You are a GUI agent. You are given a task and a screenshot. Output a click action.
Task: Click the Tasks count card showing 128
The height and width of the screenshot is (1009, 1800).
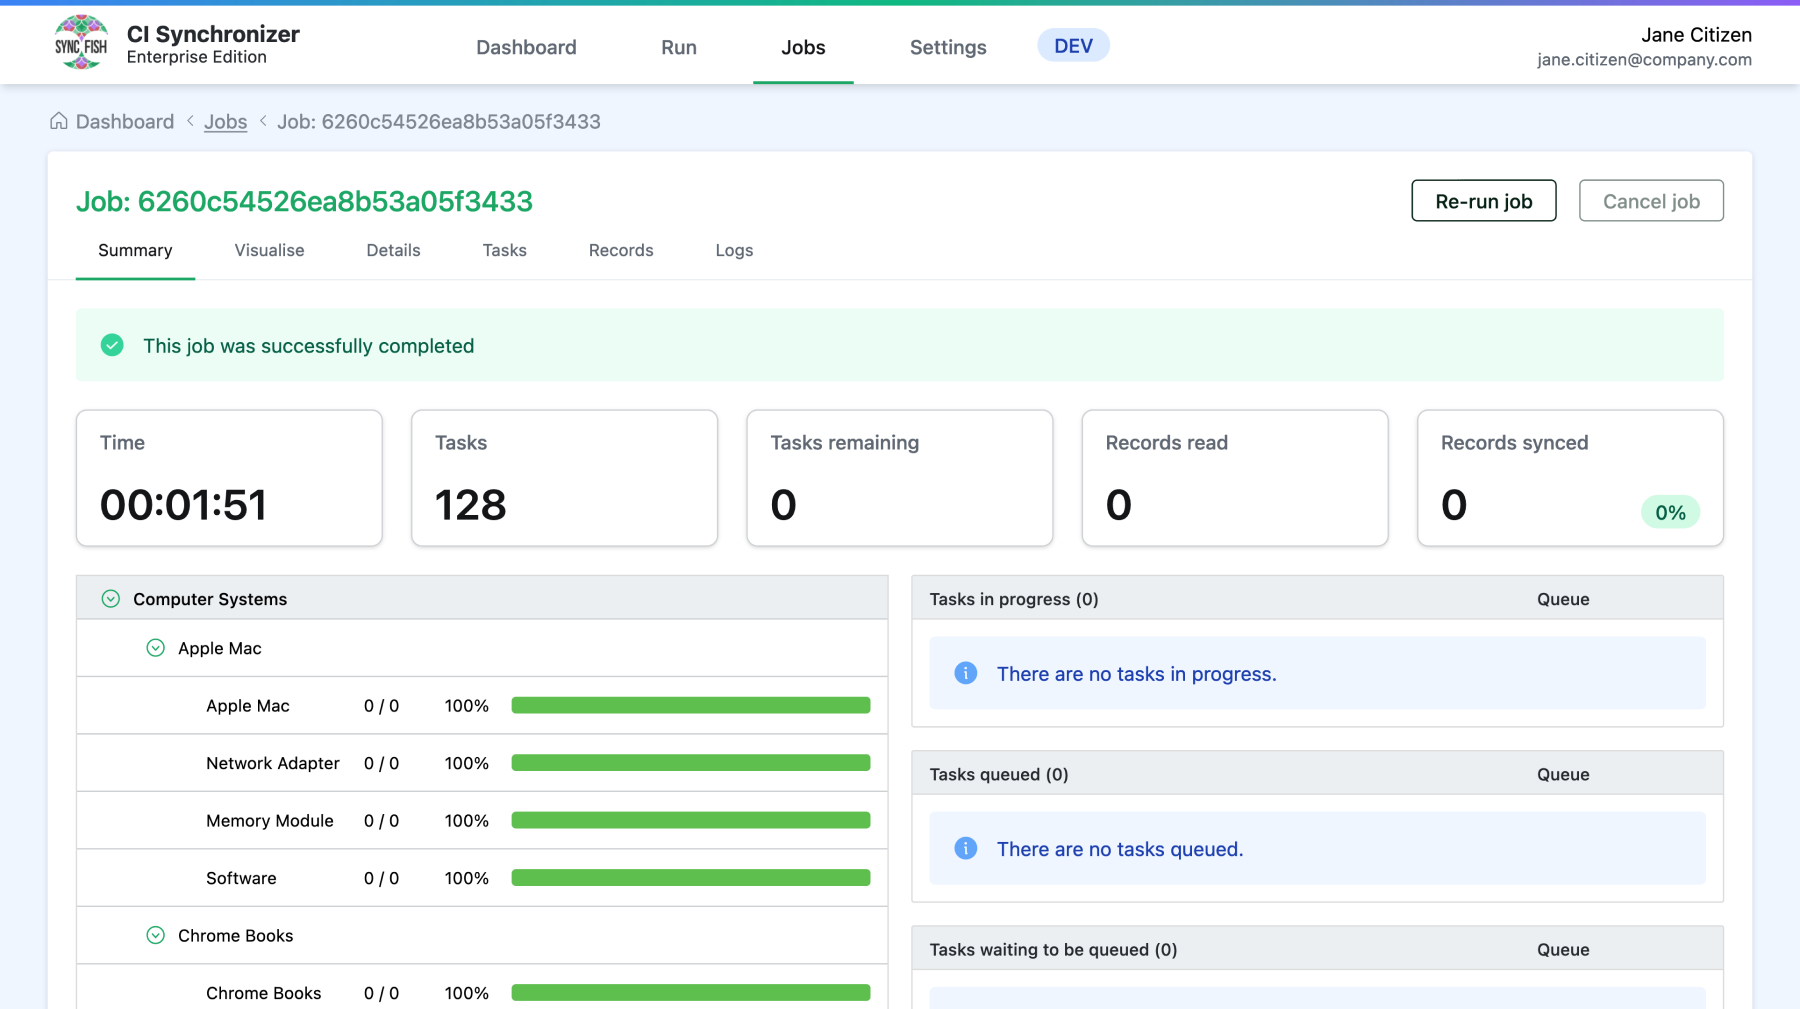564,478
